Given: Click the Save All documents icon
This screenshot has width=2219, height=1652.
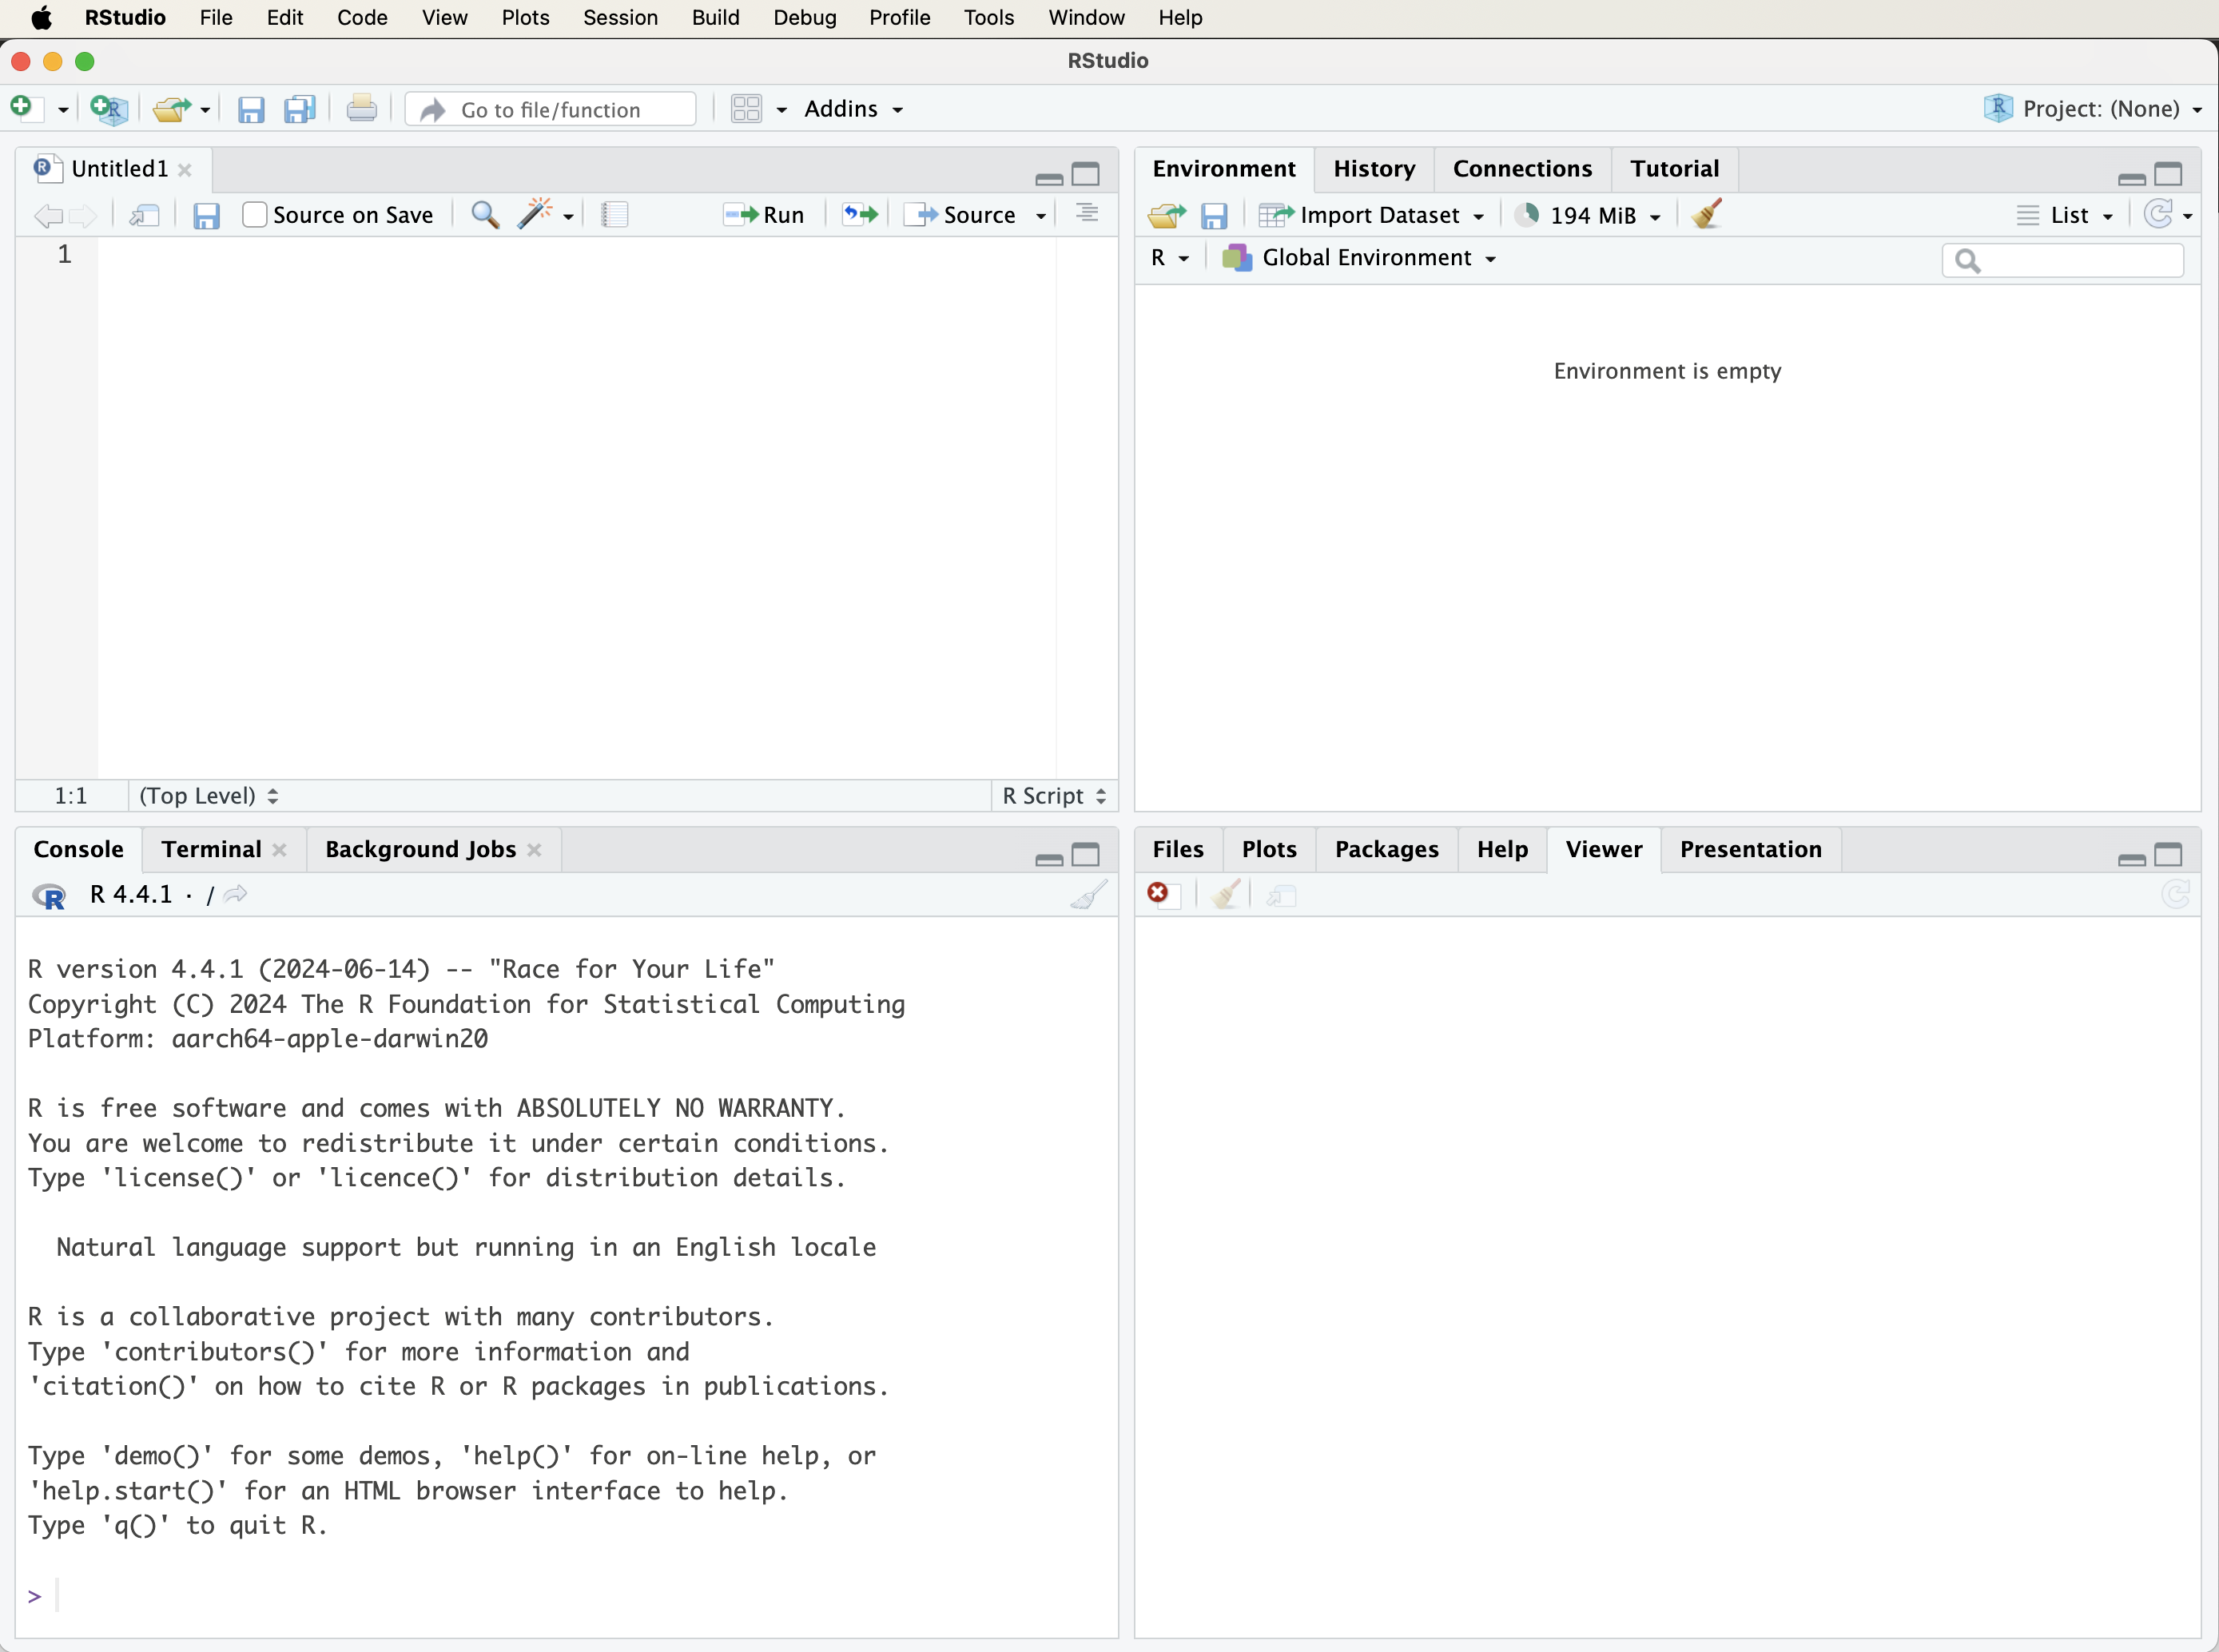Looking at the screenshot, I should [x=300, y=109].
